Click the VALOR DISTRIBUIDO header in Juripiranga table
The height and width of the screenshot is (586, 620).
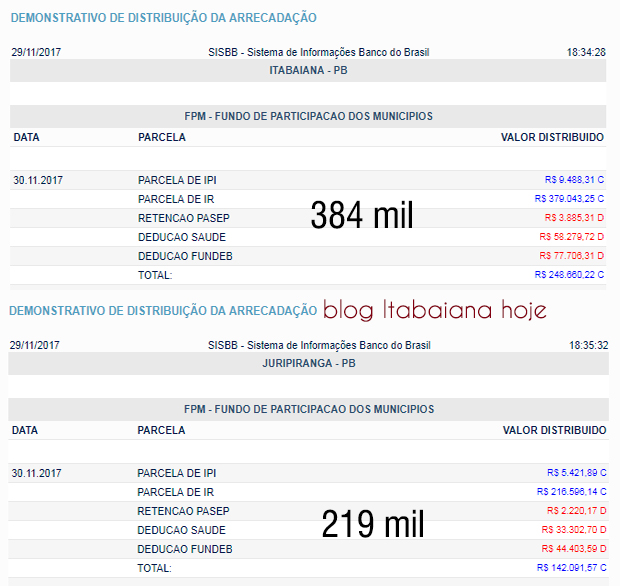[554, 431]
